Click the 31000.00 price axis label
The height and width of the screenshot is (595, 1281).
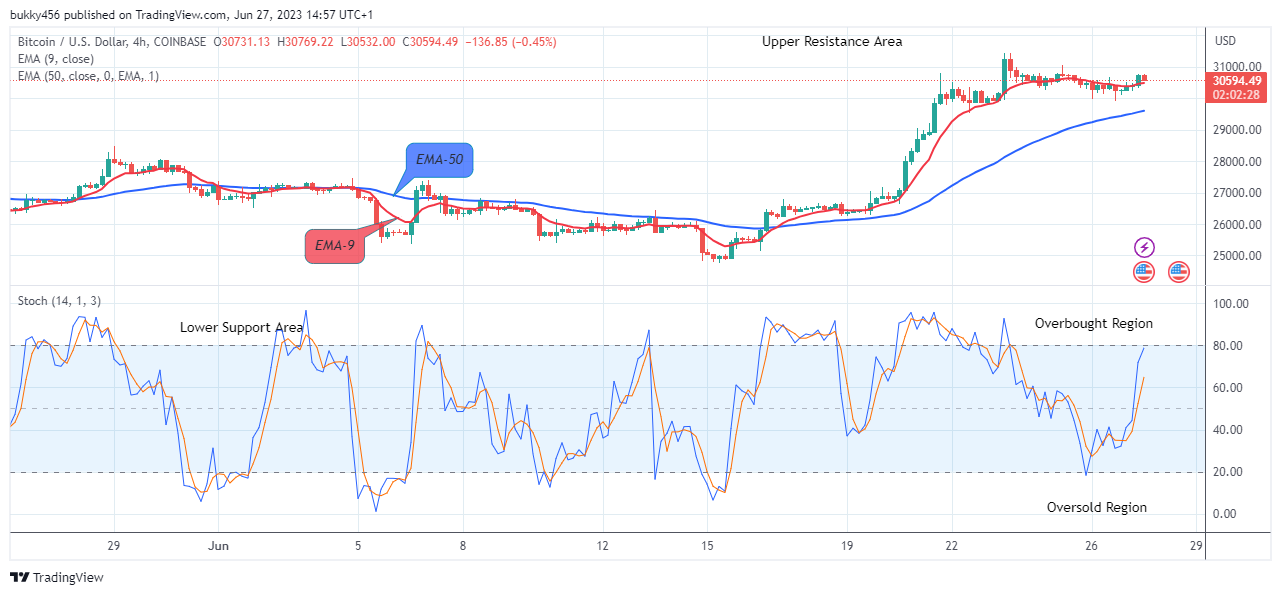pos(1237,66)
